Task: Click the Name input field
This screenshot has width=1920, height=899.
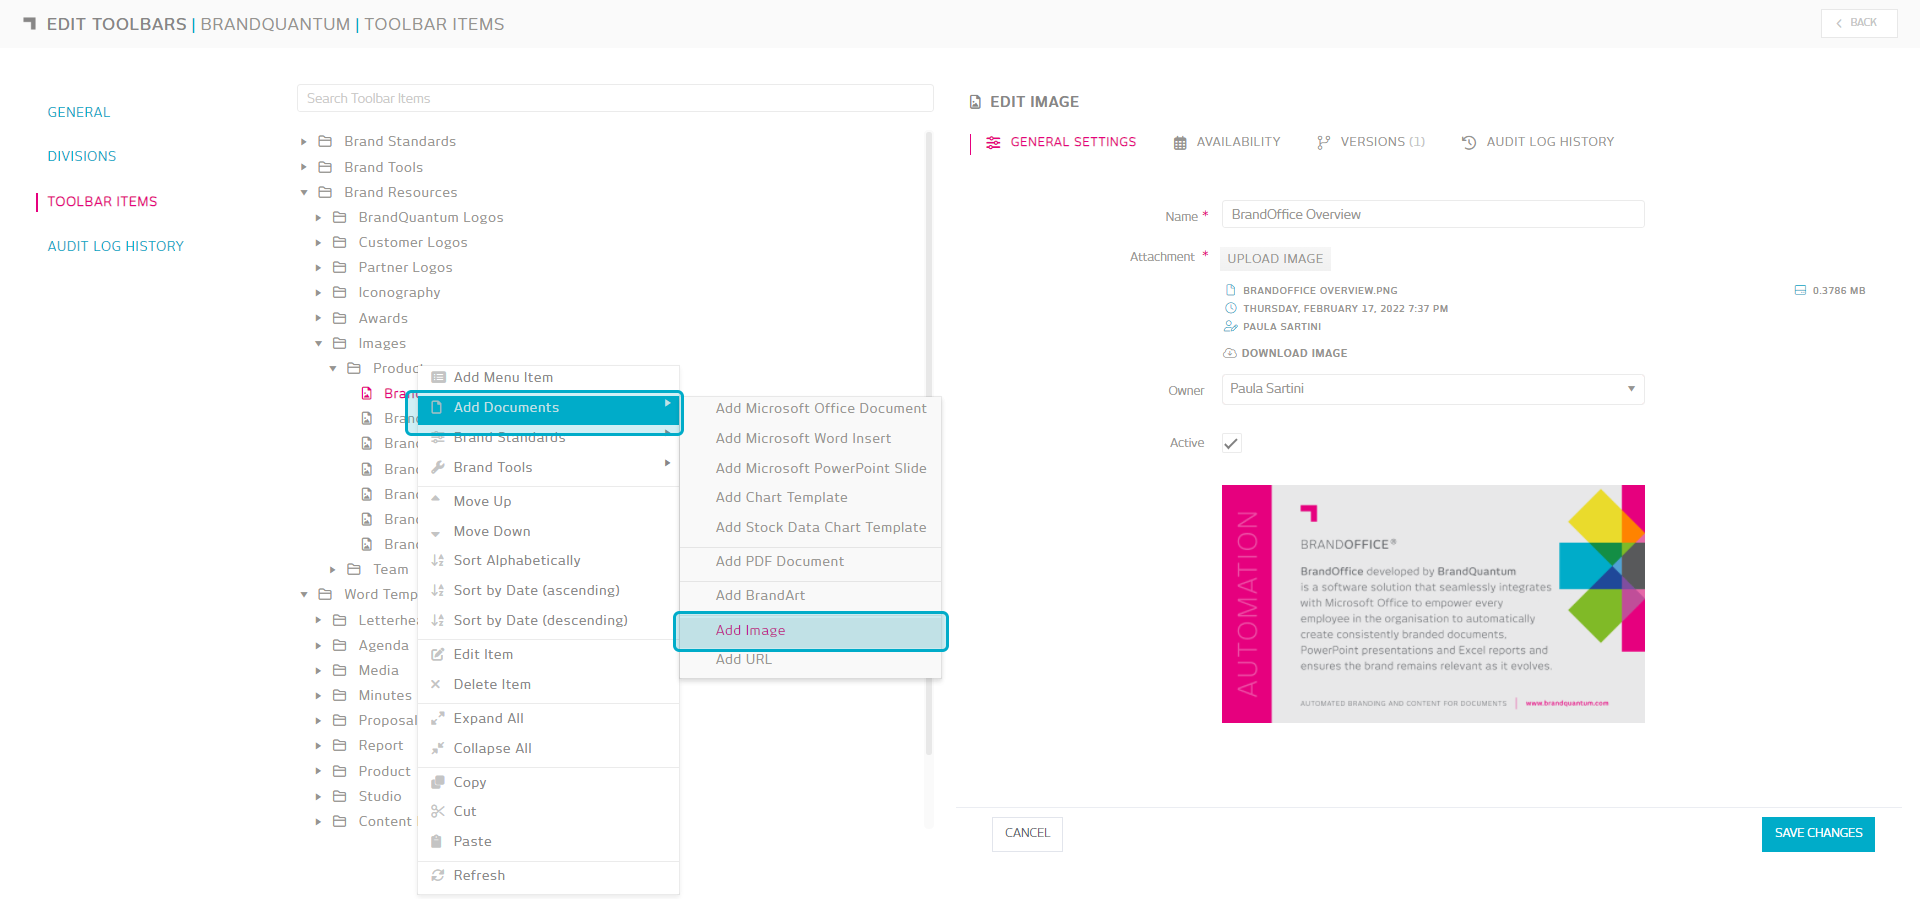Action: point(1433,214)
